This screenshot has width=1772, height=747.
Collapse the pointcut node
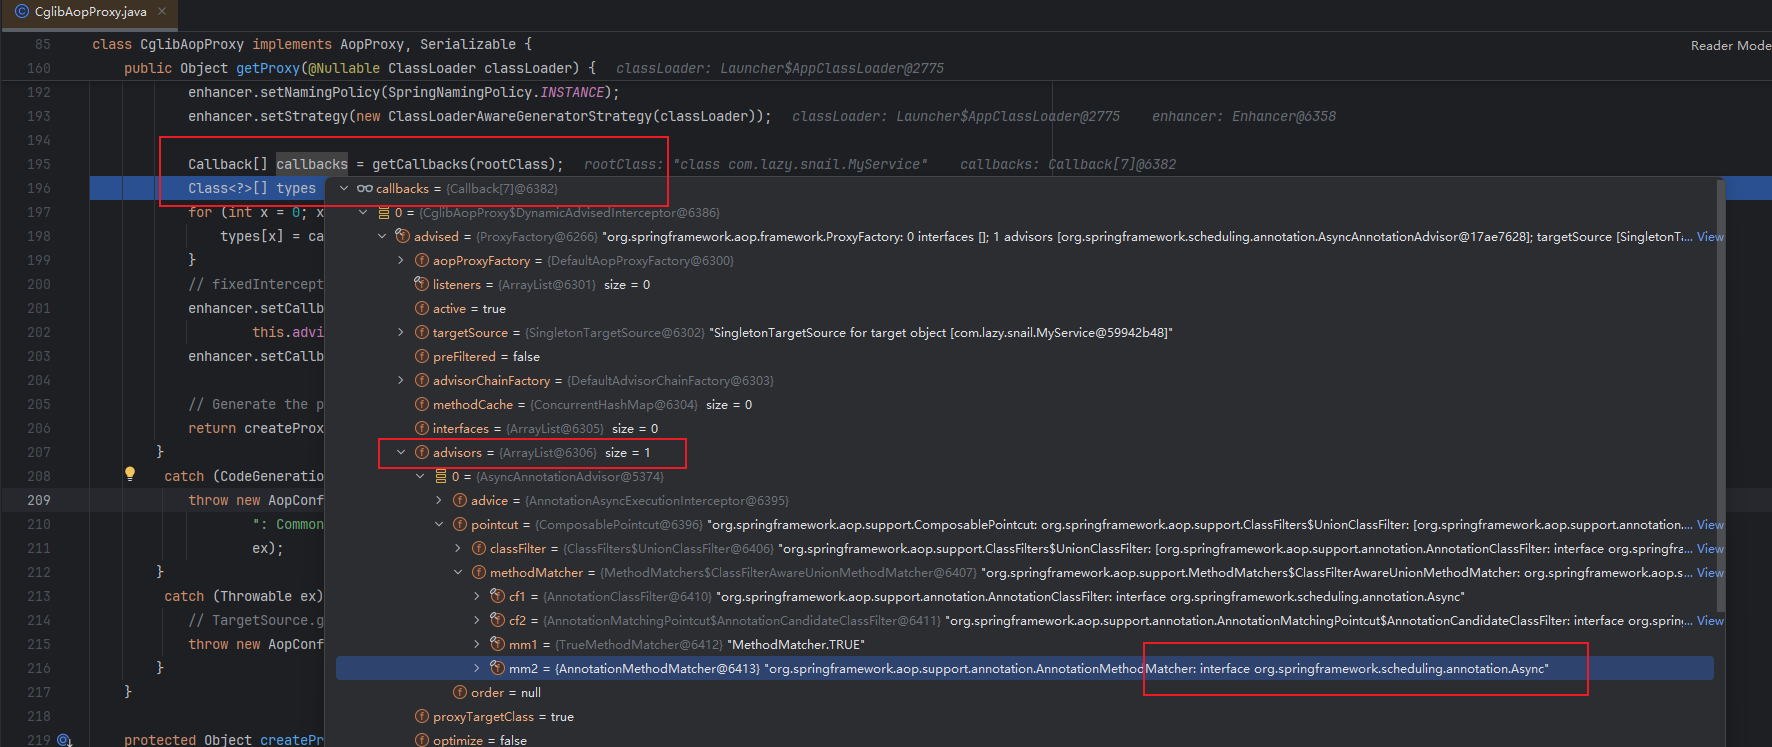pyautogui.click(x=439, y=524)
